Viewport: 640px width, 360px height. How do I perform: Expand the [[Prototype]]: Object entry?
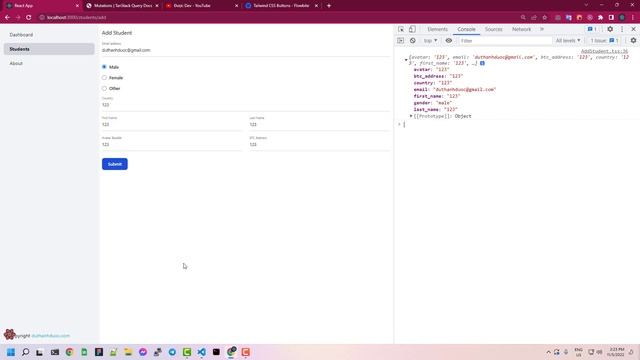(x=411, y=116)
